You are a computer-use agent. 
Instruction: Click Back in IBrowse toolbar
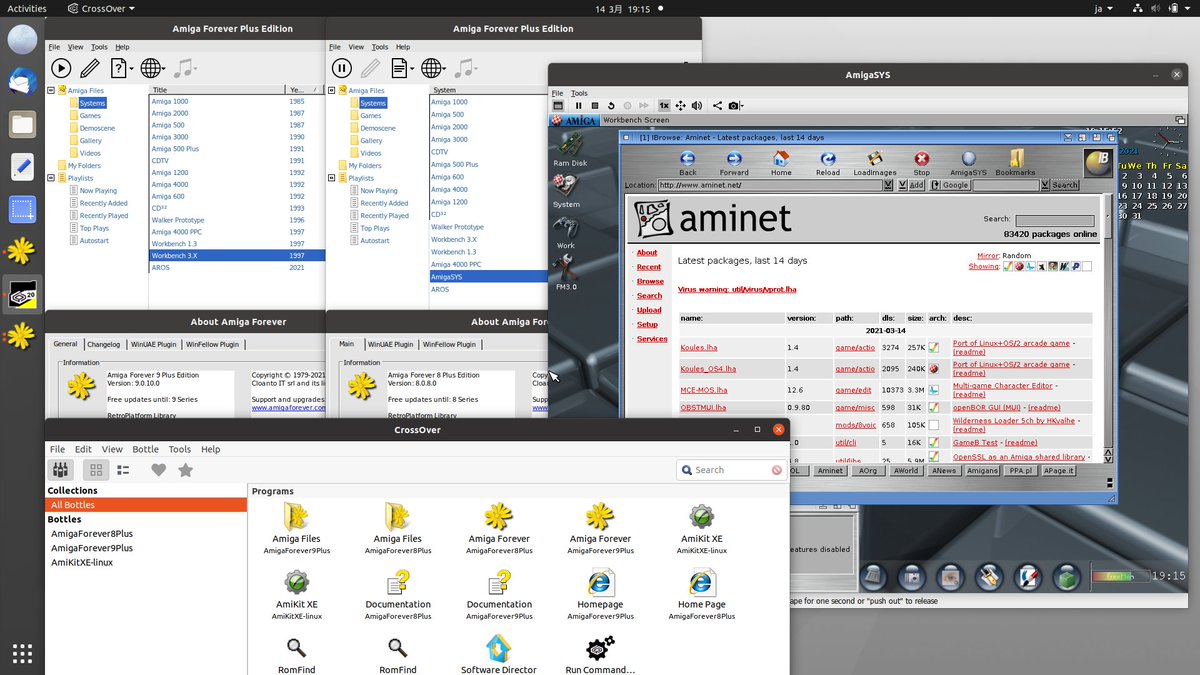688,163
